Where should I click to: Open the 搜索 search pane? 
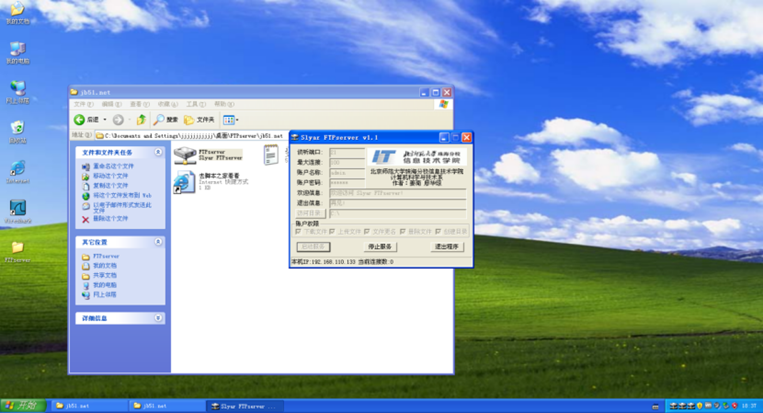(166, 120)
